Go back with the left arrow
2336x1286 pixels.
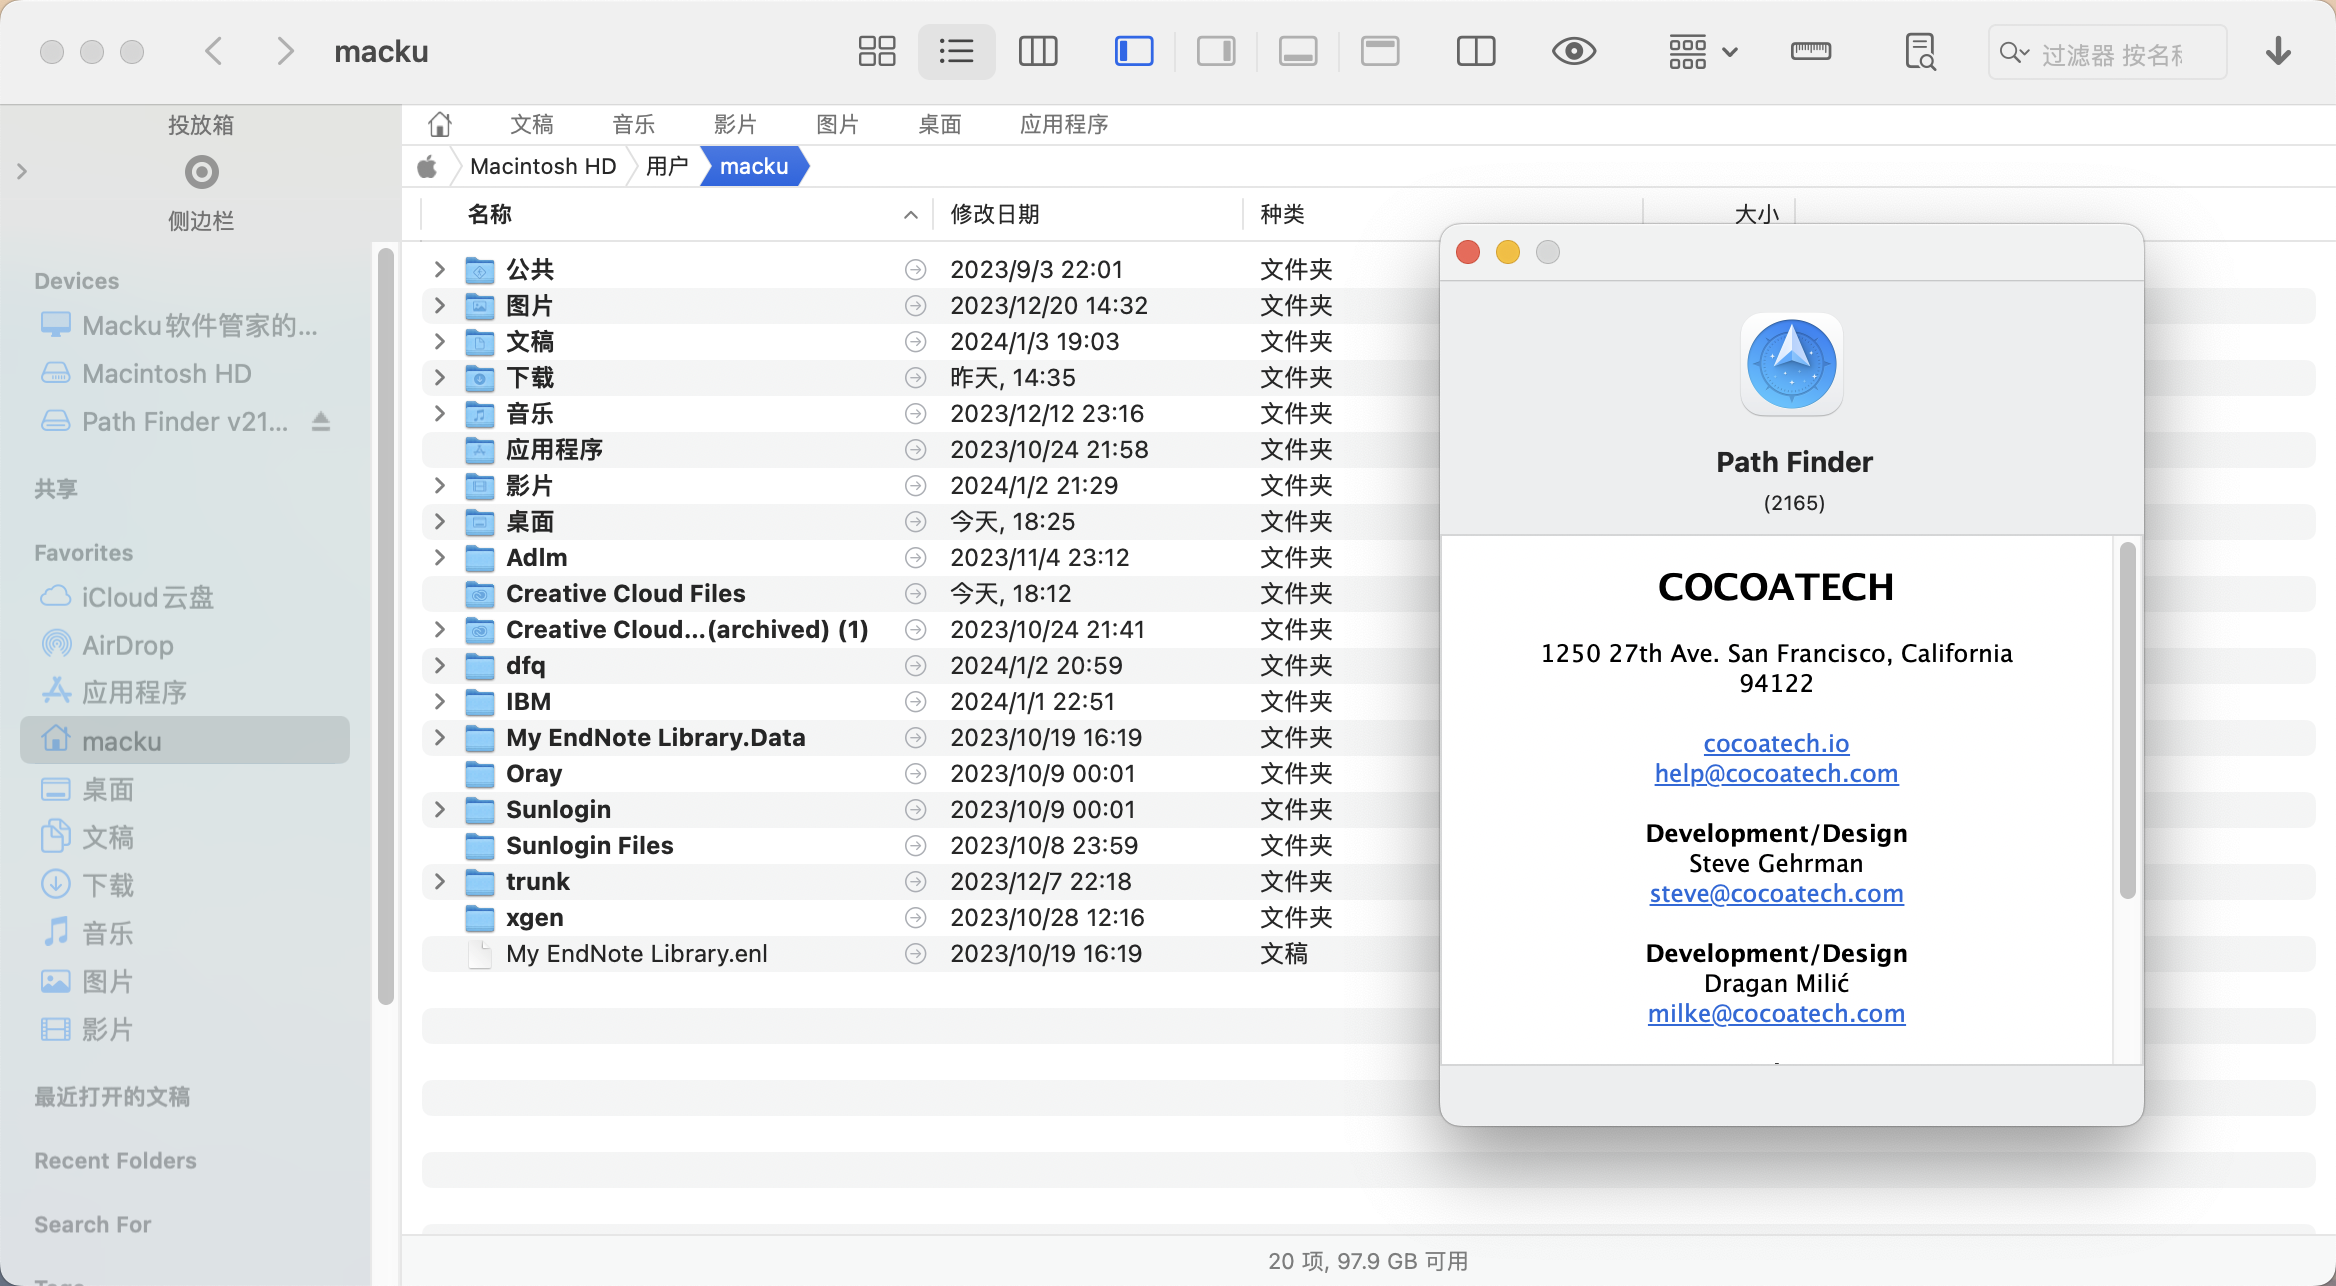pos(213,51)
